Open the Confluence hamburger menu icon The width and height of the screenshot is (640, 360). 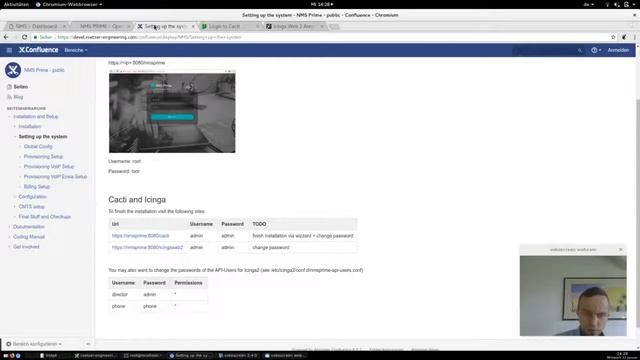[9, 50]
